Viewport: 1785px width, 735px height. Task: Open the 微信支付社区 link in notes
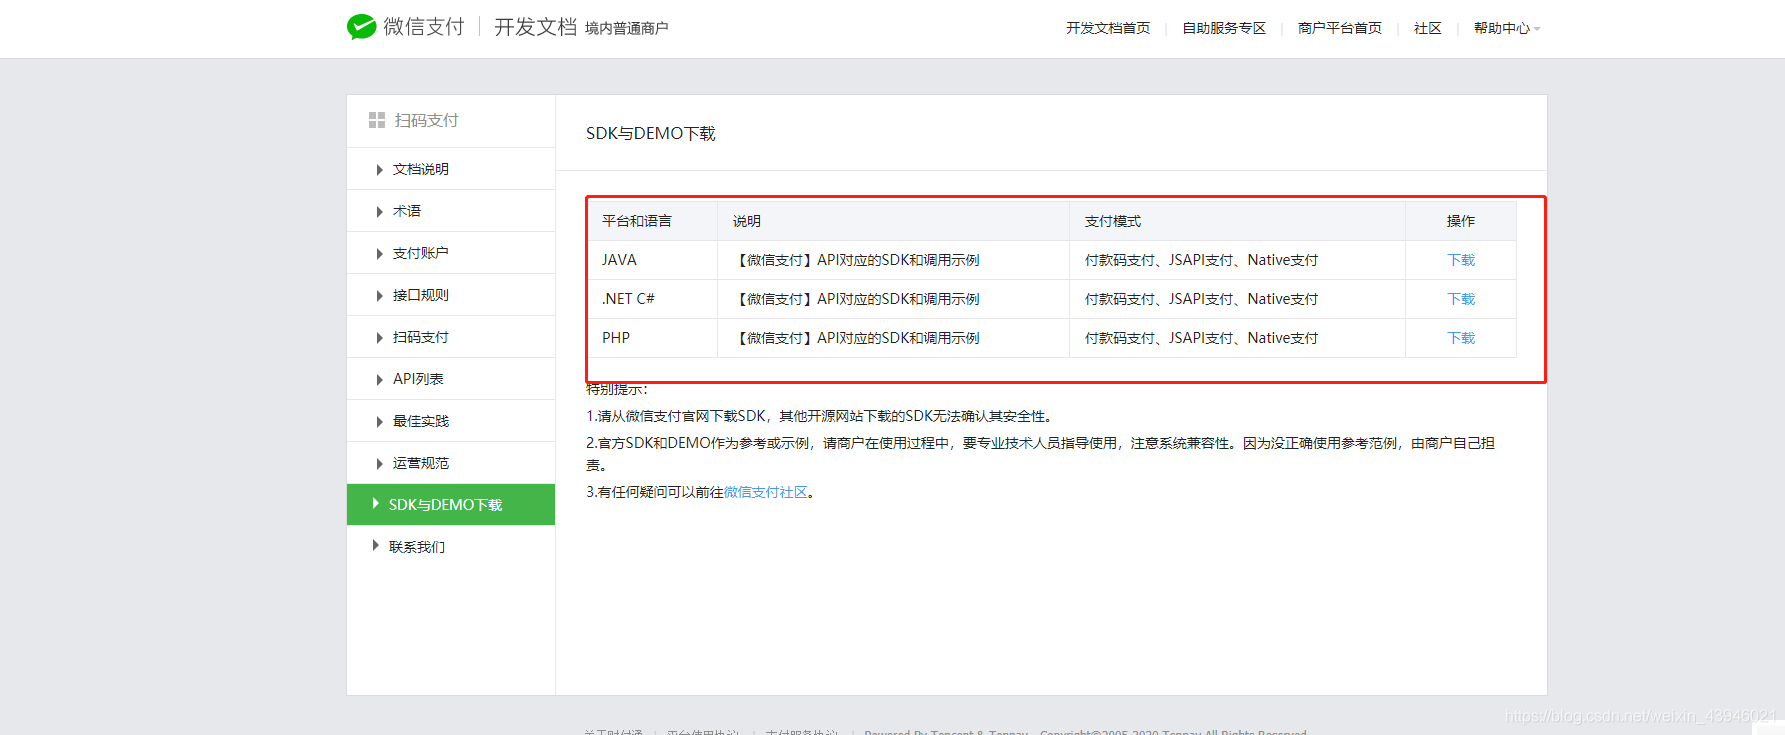(766, 492)
